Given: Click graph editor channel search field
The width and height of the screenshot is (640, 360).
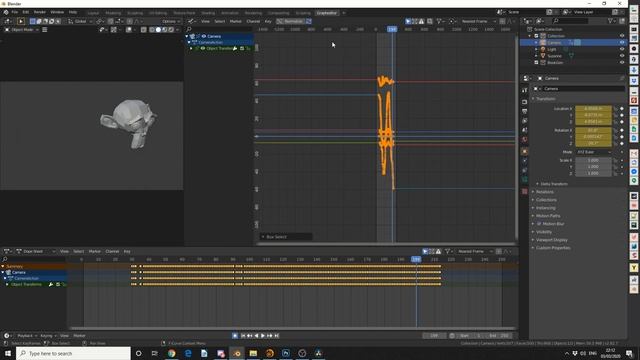Looking at the screenshot, I should click(220, 29).
